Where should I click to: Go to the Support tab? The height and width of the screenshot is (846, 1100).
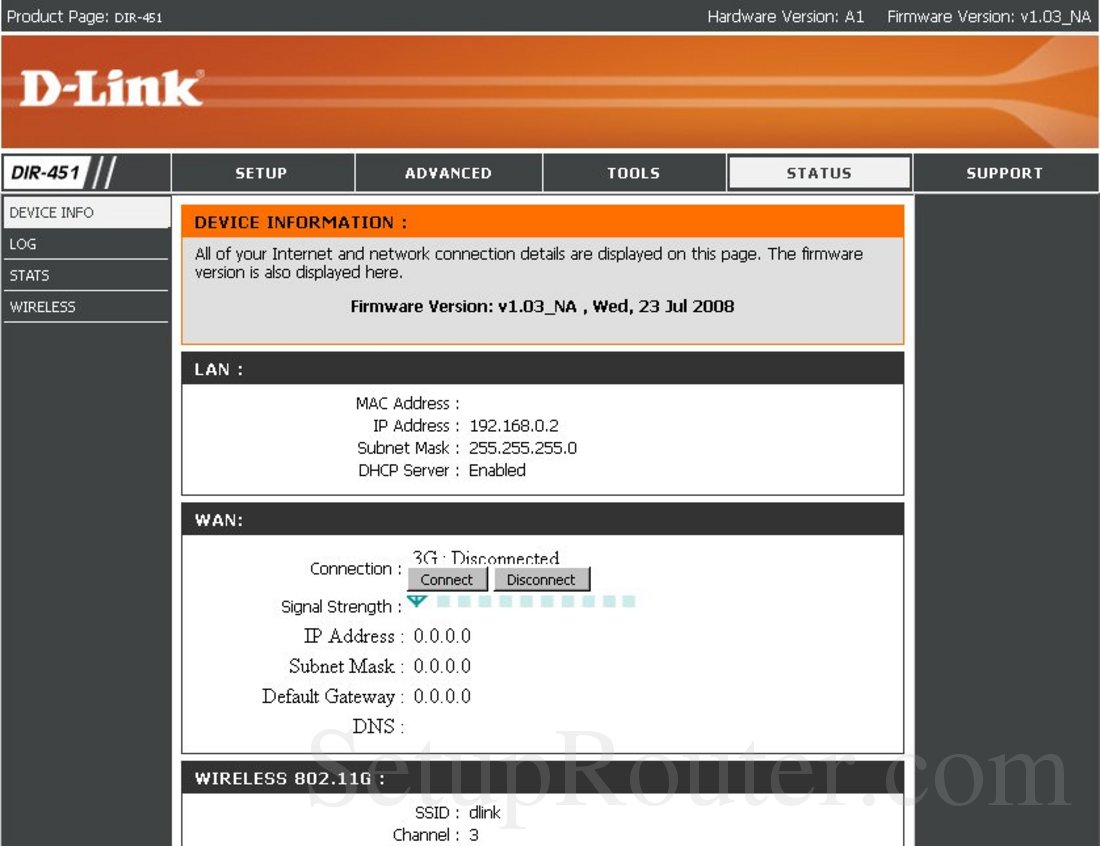1005,173
